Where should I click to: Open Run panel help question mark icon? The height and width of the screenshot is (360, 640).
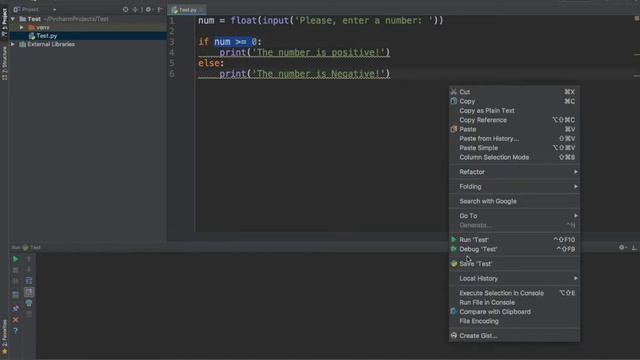point(16,331)
